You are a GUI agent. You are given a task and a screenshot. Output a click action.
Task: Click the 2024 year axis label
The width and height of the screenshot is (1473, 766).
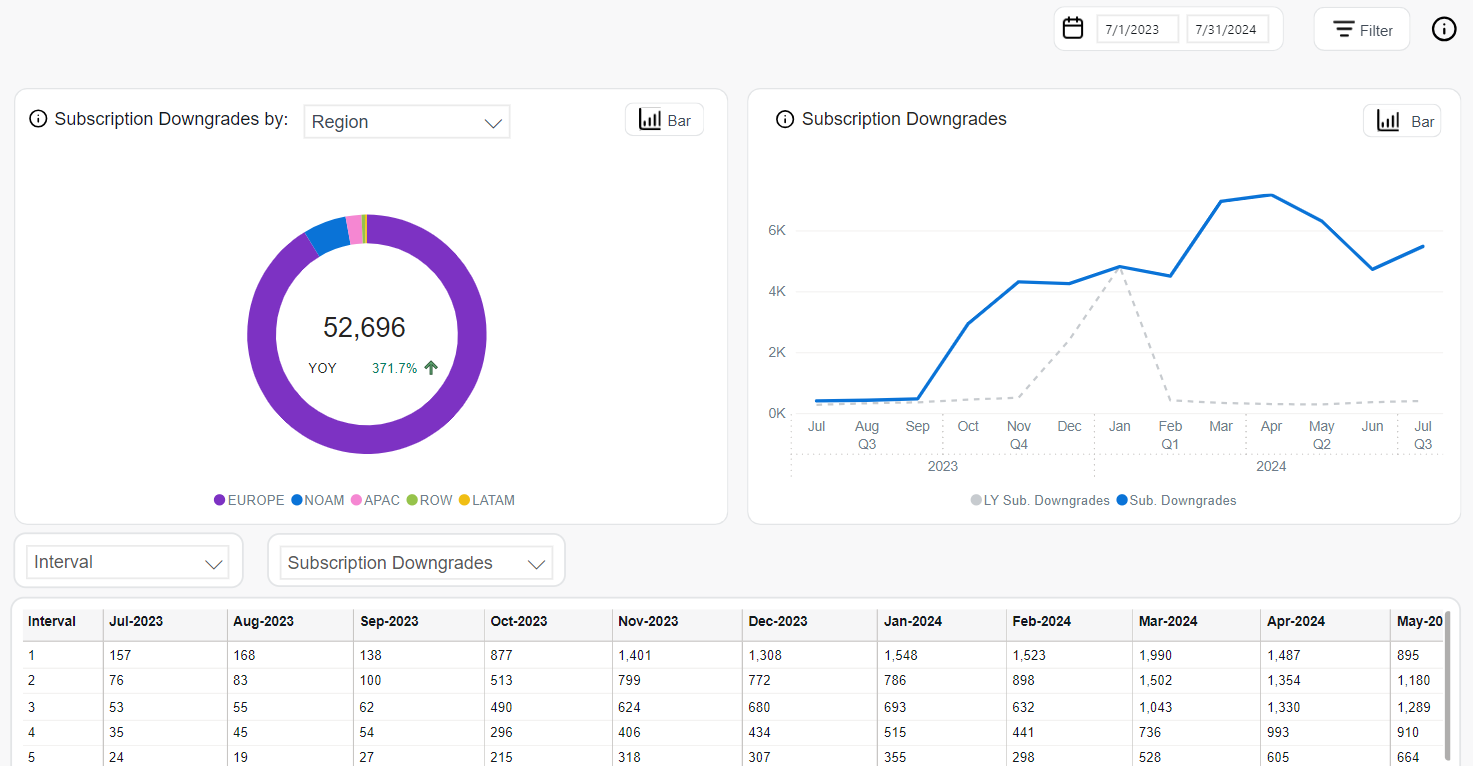[x=1271, y=466]
